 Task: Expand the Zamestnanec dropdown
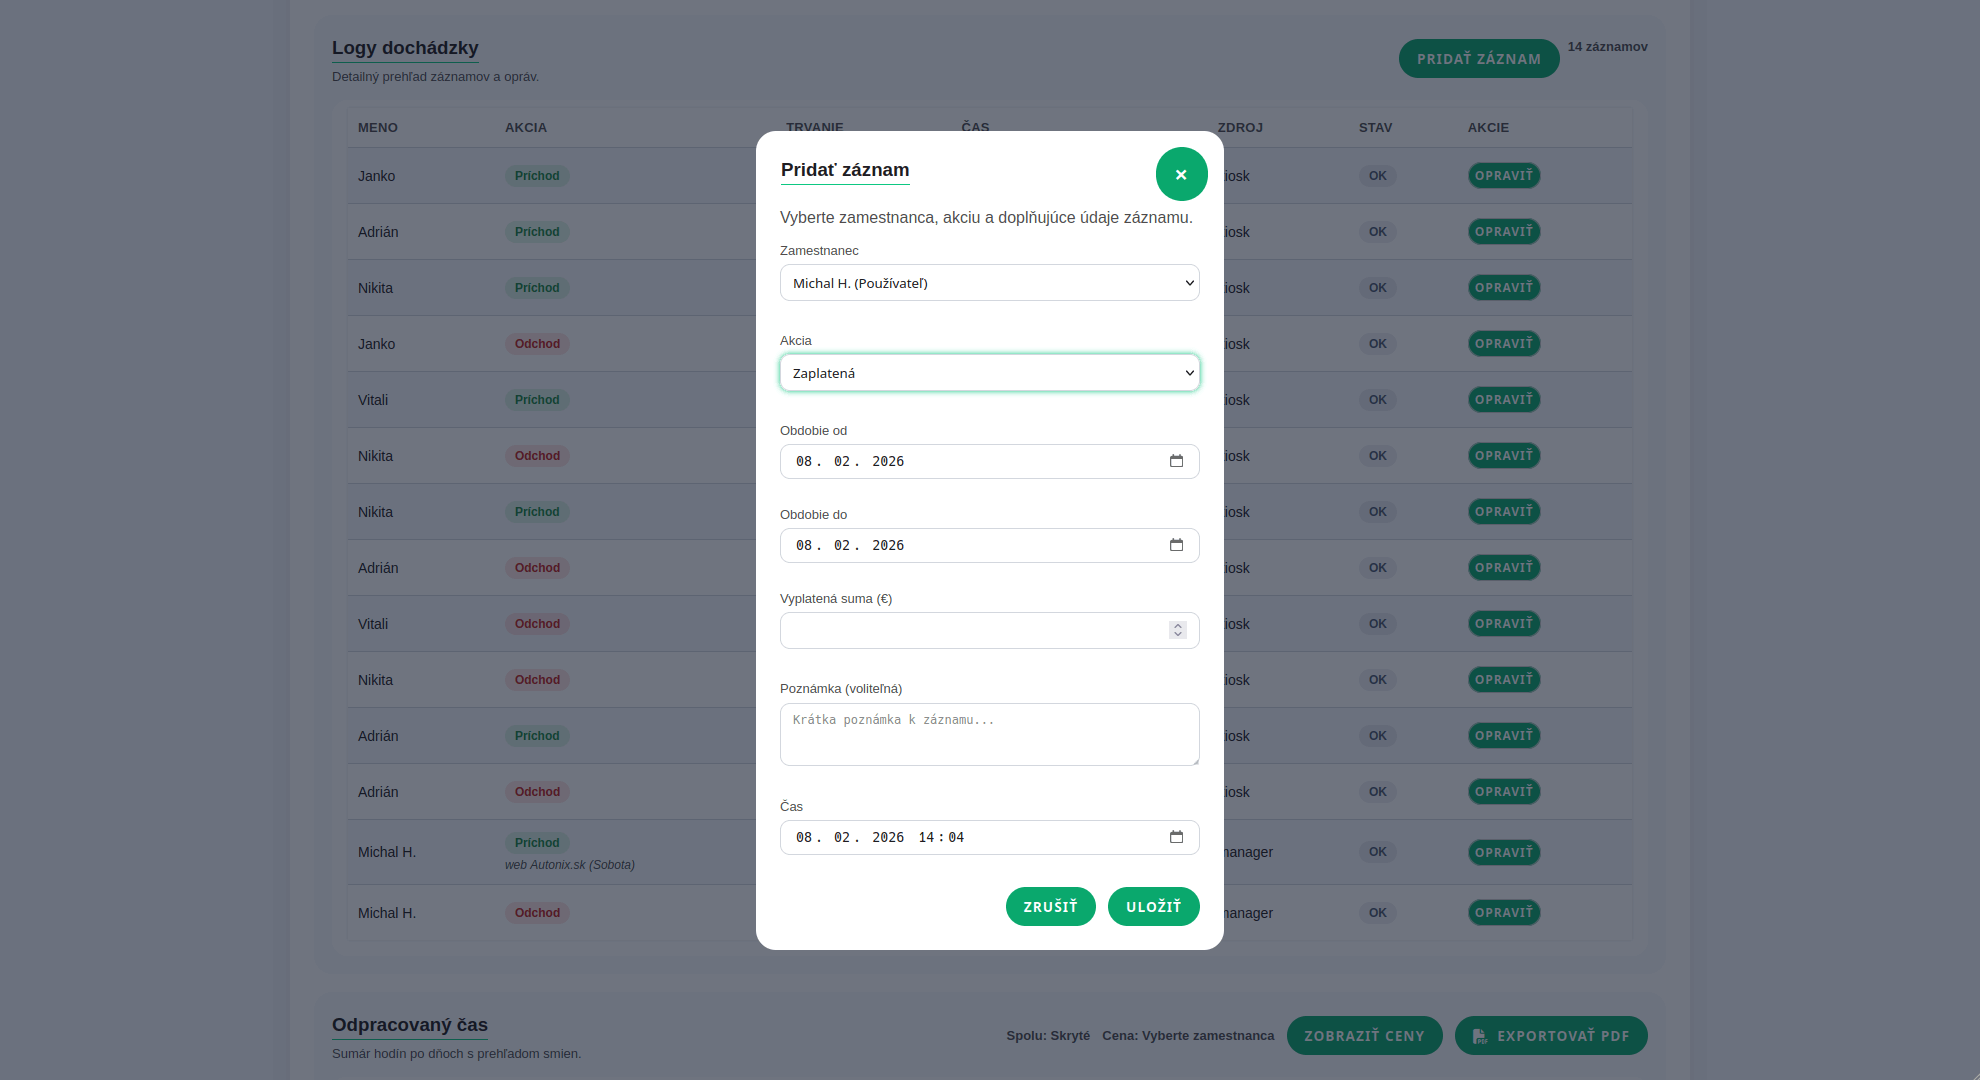[989, 283]
